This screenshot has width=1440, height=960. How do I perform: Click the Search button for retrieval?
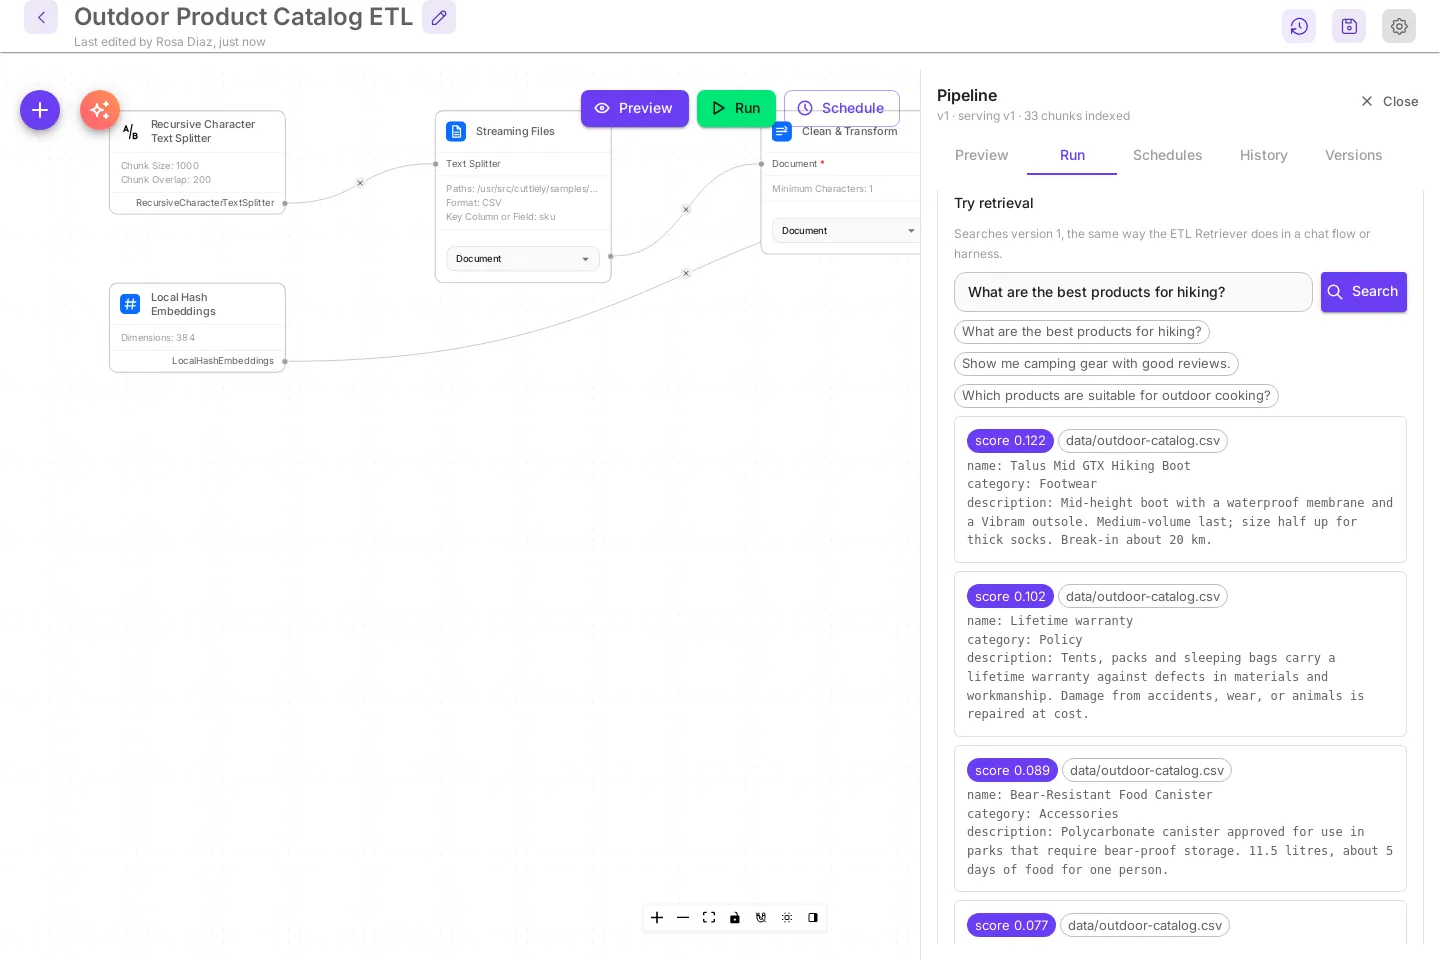[x=1364, y=292]
